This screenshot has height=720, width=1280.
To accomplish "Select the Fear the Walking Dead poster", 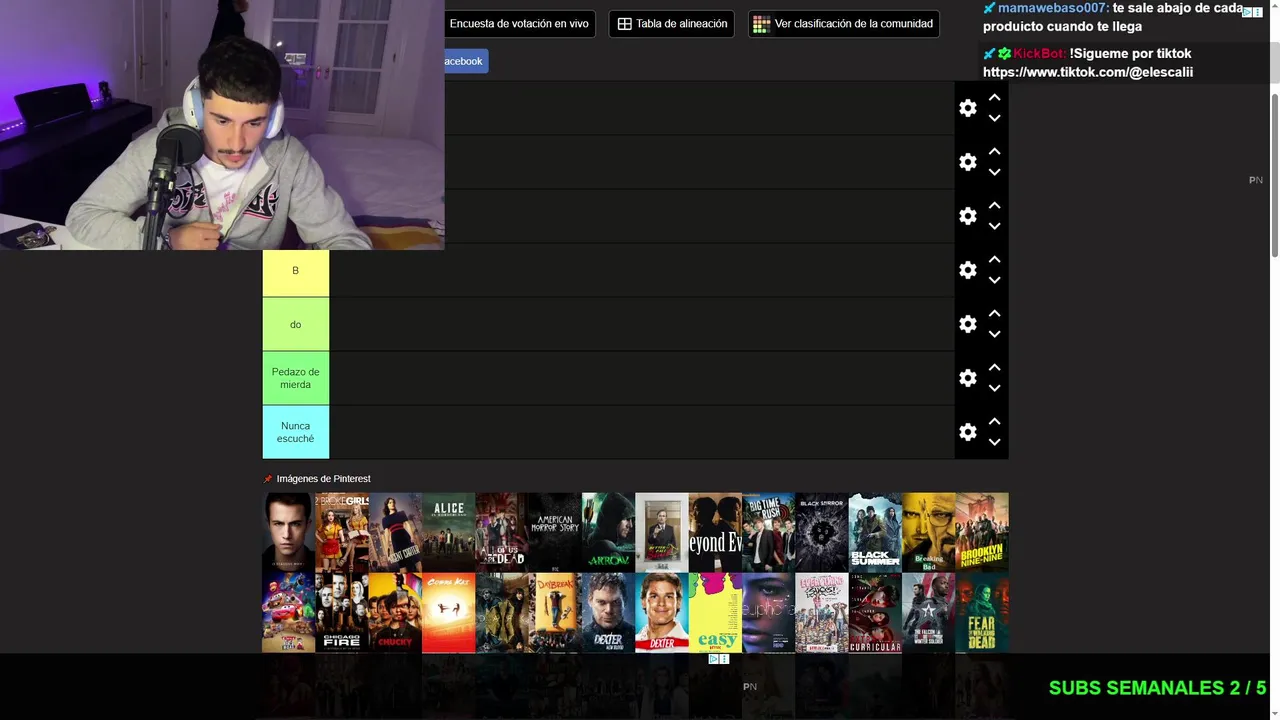I will 982,612.
